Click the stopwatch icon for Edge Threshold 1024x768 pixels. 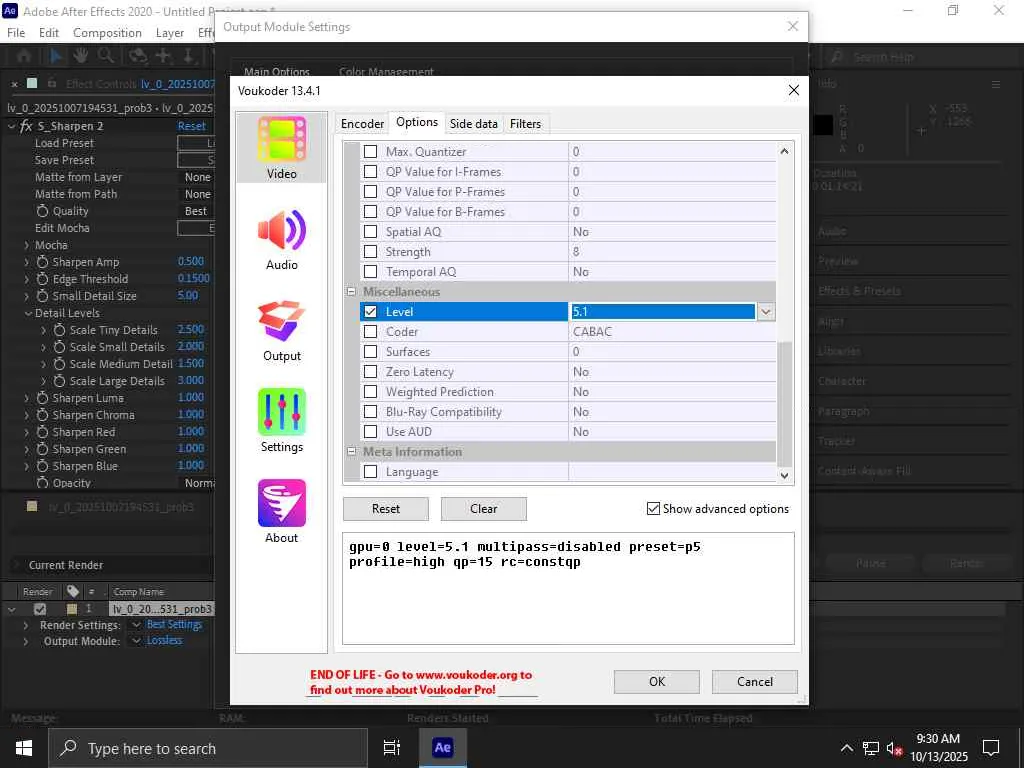tap(42, 279)
